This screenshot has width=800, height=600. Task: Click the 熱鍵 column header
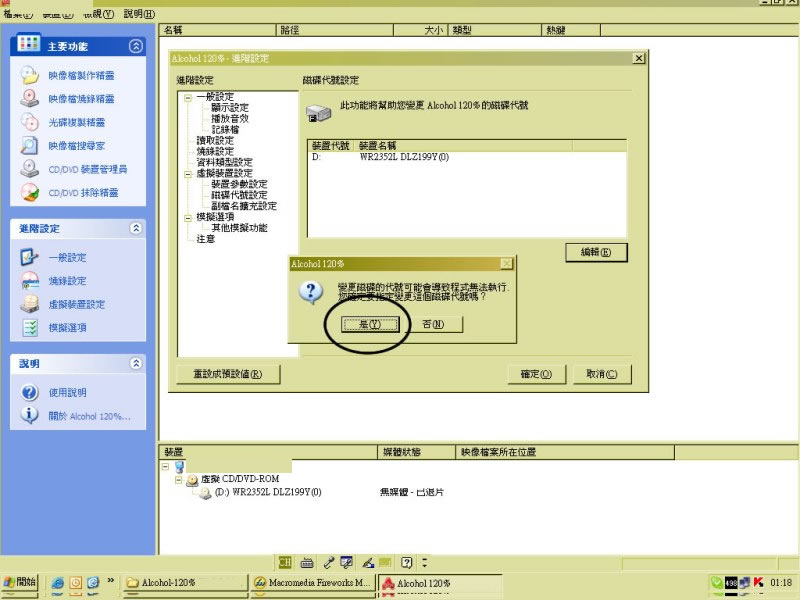tap(571, 30)
